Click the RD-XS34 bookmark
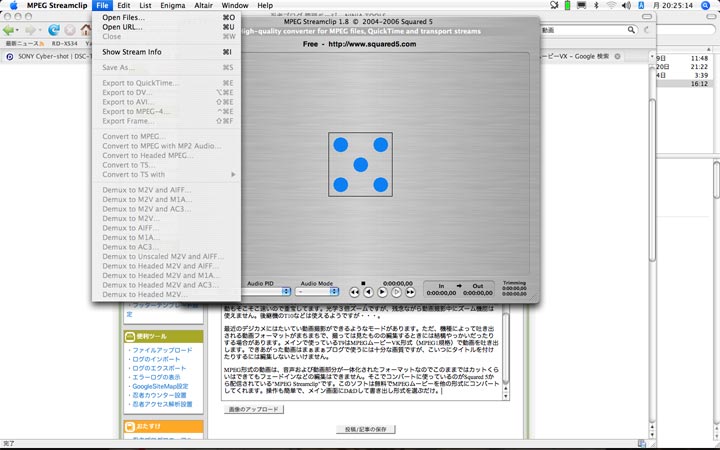This screenshot has height=450, width=720. coord(64,44)
